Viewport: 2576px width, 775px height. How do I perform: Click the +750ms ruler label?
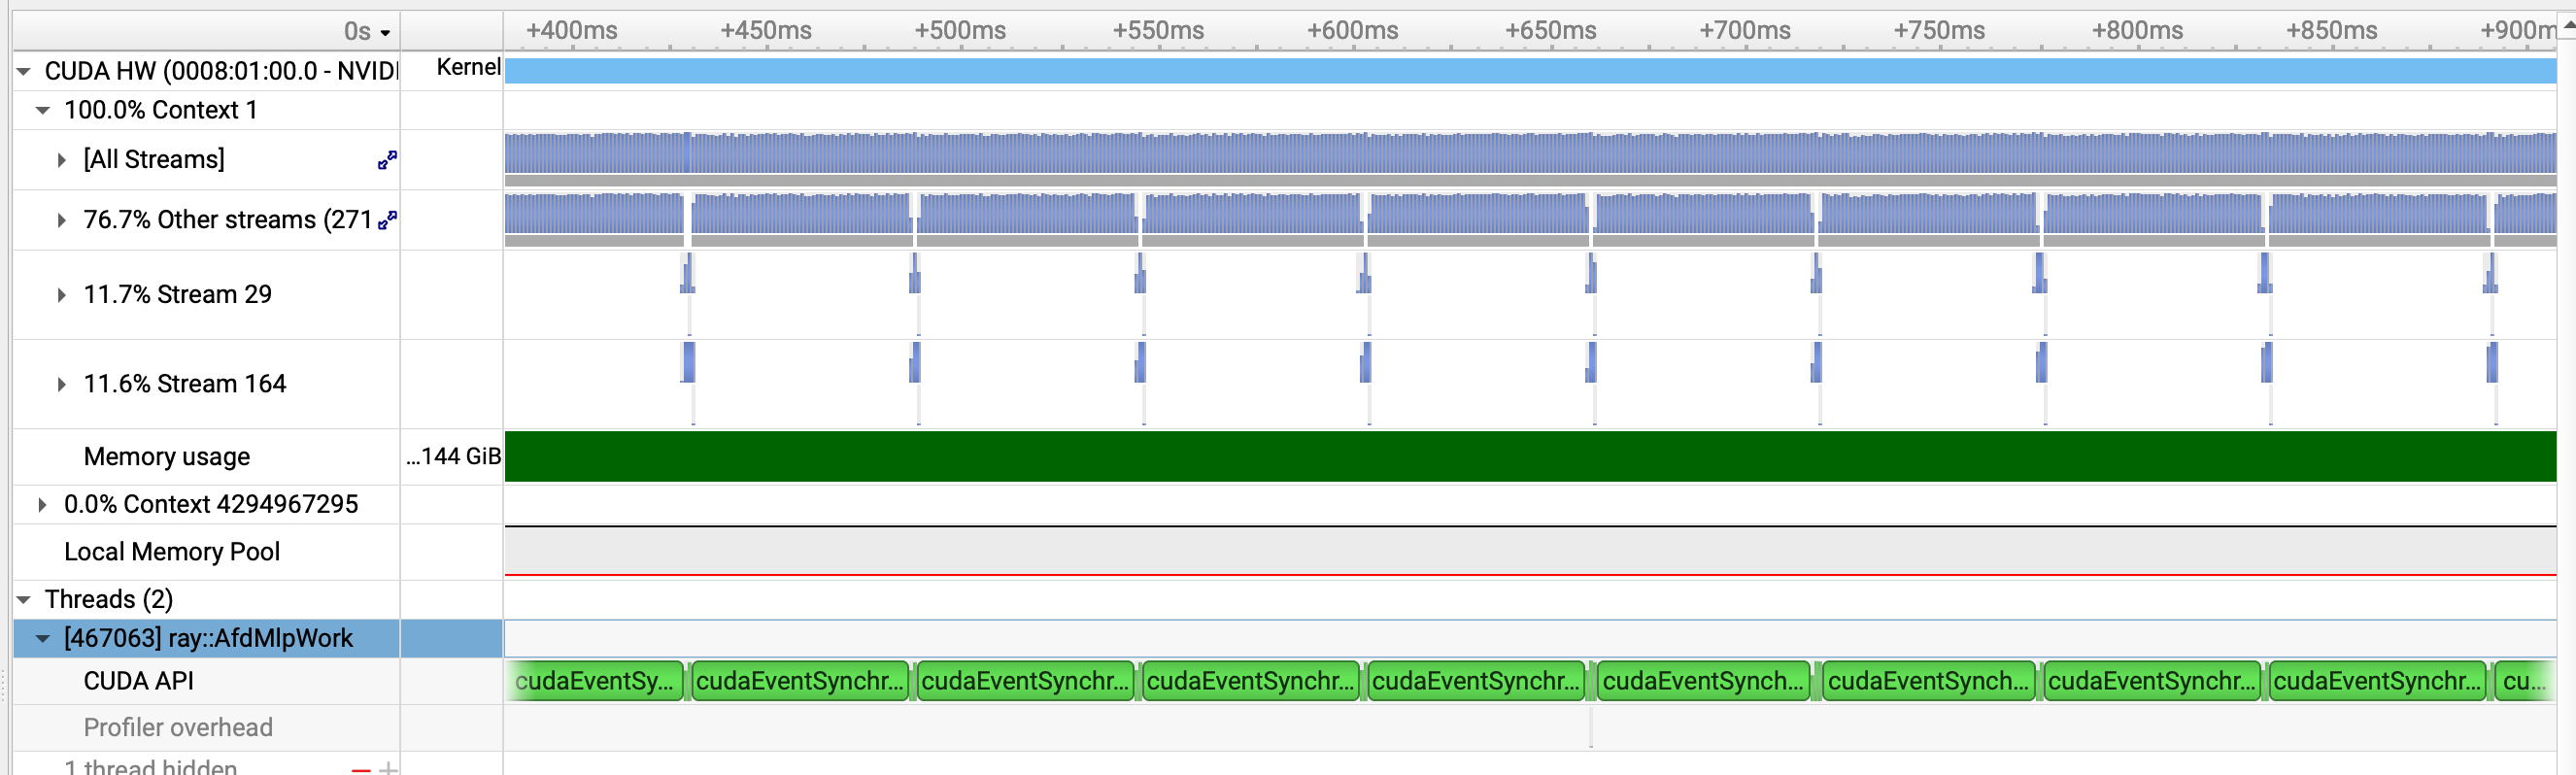(1939, 31)
